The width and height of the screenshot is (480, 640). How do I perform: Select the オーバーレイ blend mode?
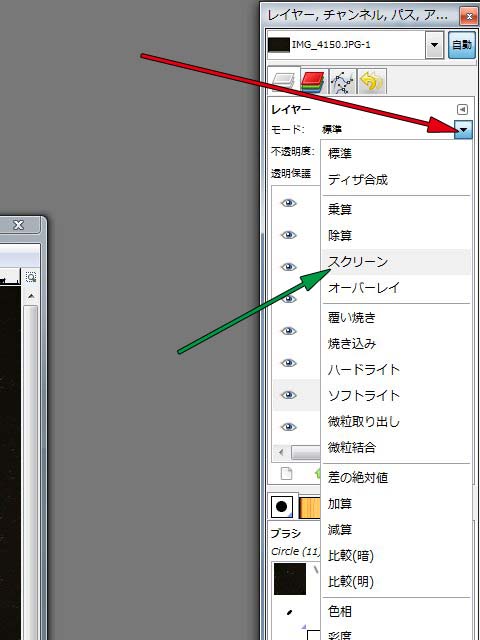(x=396, y=288)
